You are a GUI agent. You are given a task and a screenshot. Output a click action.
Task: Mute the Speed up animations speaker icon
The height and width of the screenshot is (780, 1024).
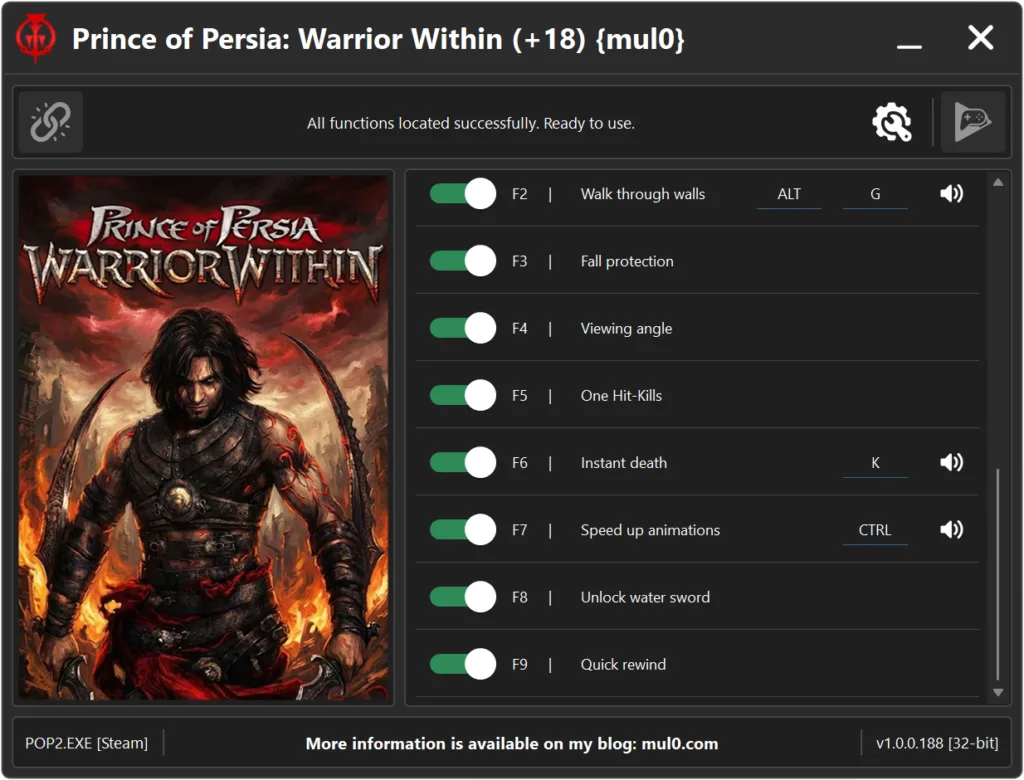[x=950, y=529]
